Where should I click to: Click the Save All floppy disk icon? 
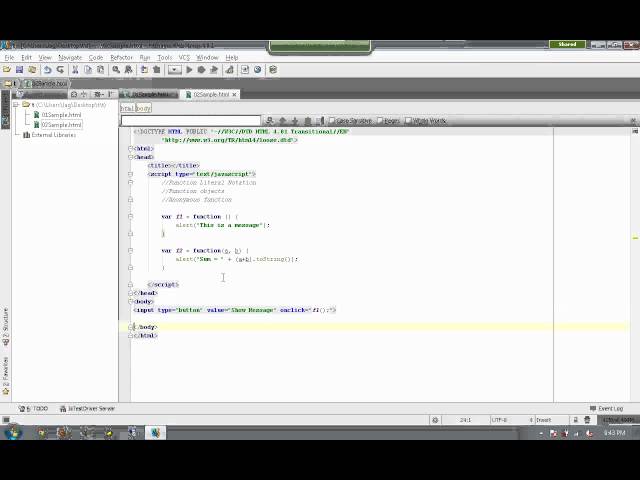(20, 70)
